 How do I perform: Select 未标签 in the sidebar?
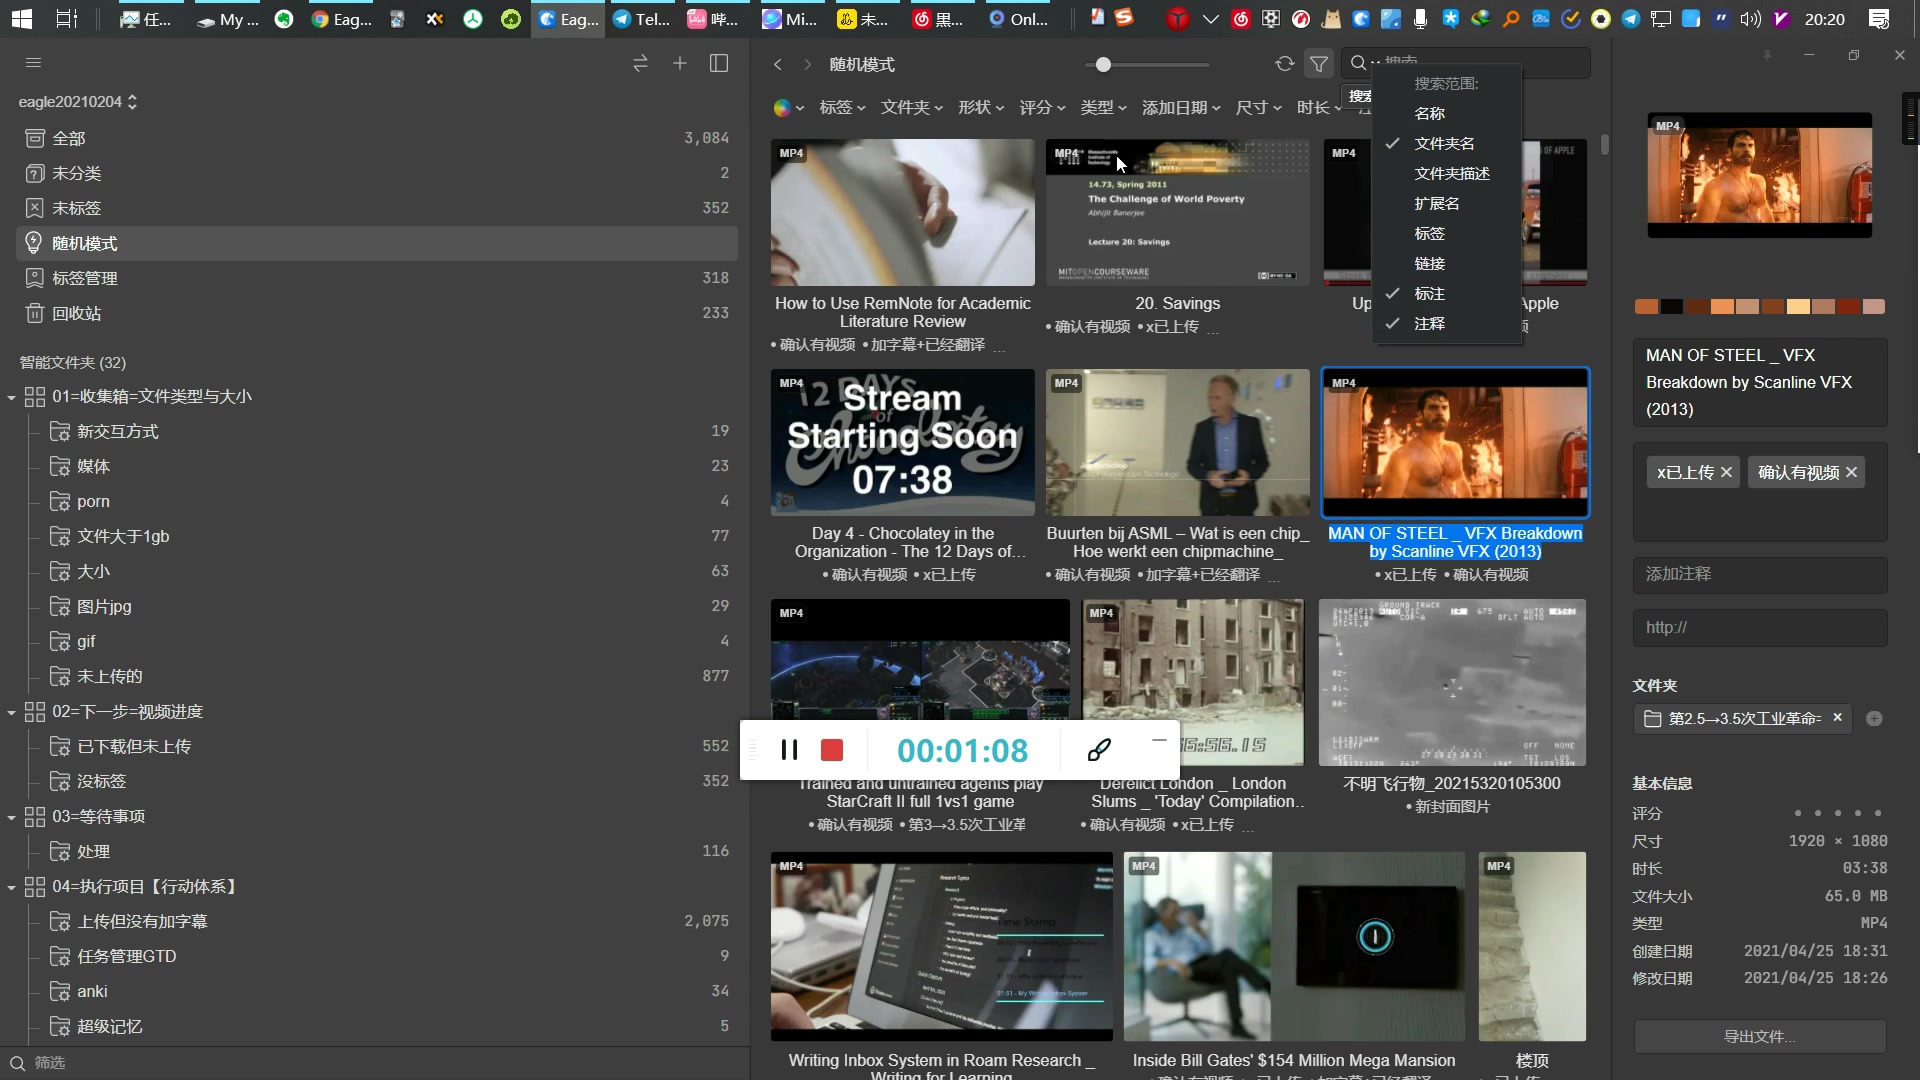(377, 208)
